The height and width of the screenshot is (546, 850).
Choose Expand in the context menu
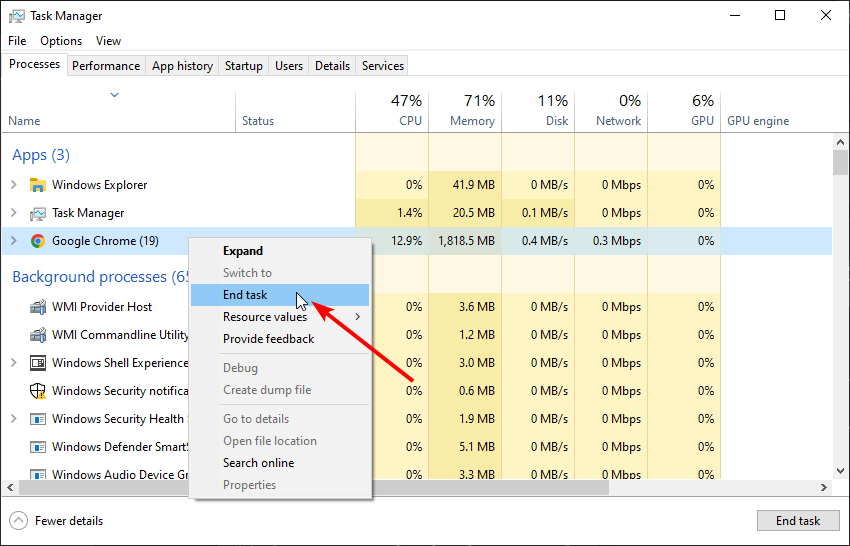[280, 251]
